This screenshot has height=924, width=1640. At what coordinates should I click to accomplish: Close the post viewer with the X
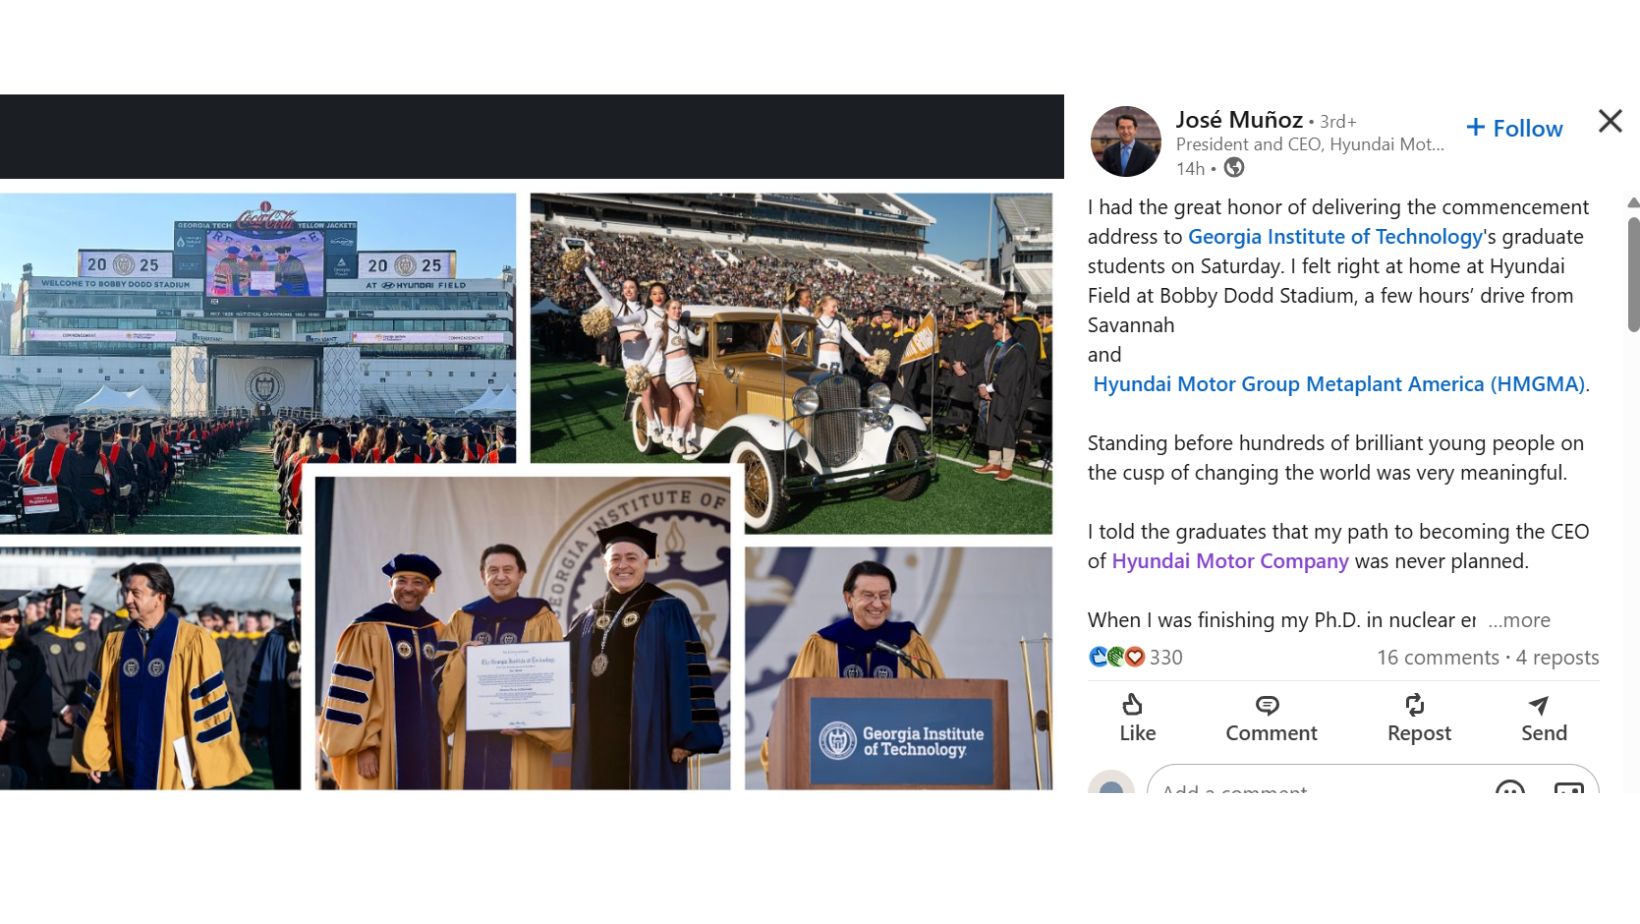tap(1610, 121)
